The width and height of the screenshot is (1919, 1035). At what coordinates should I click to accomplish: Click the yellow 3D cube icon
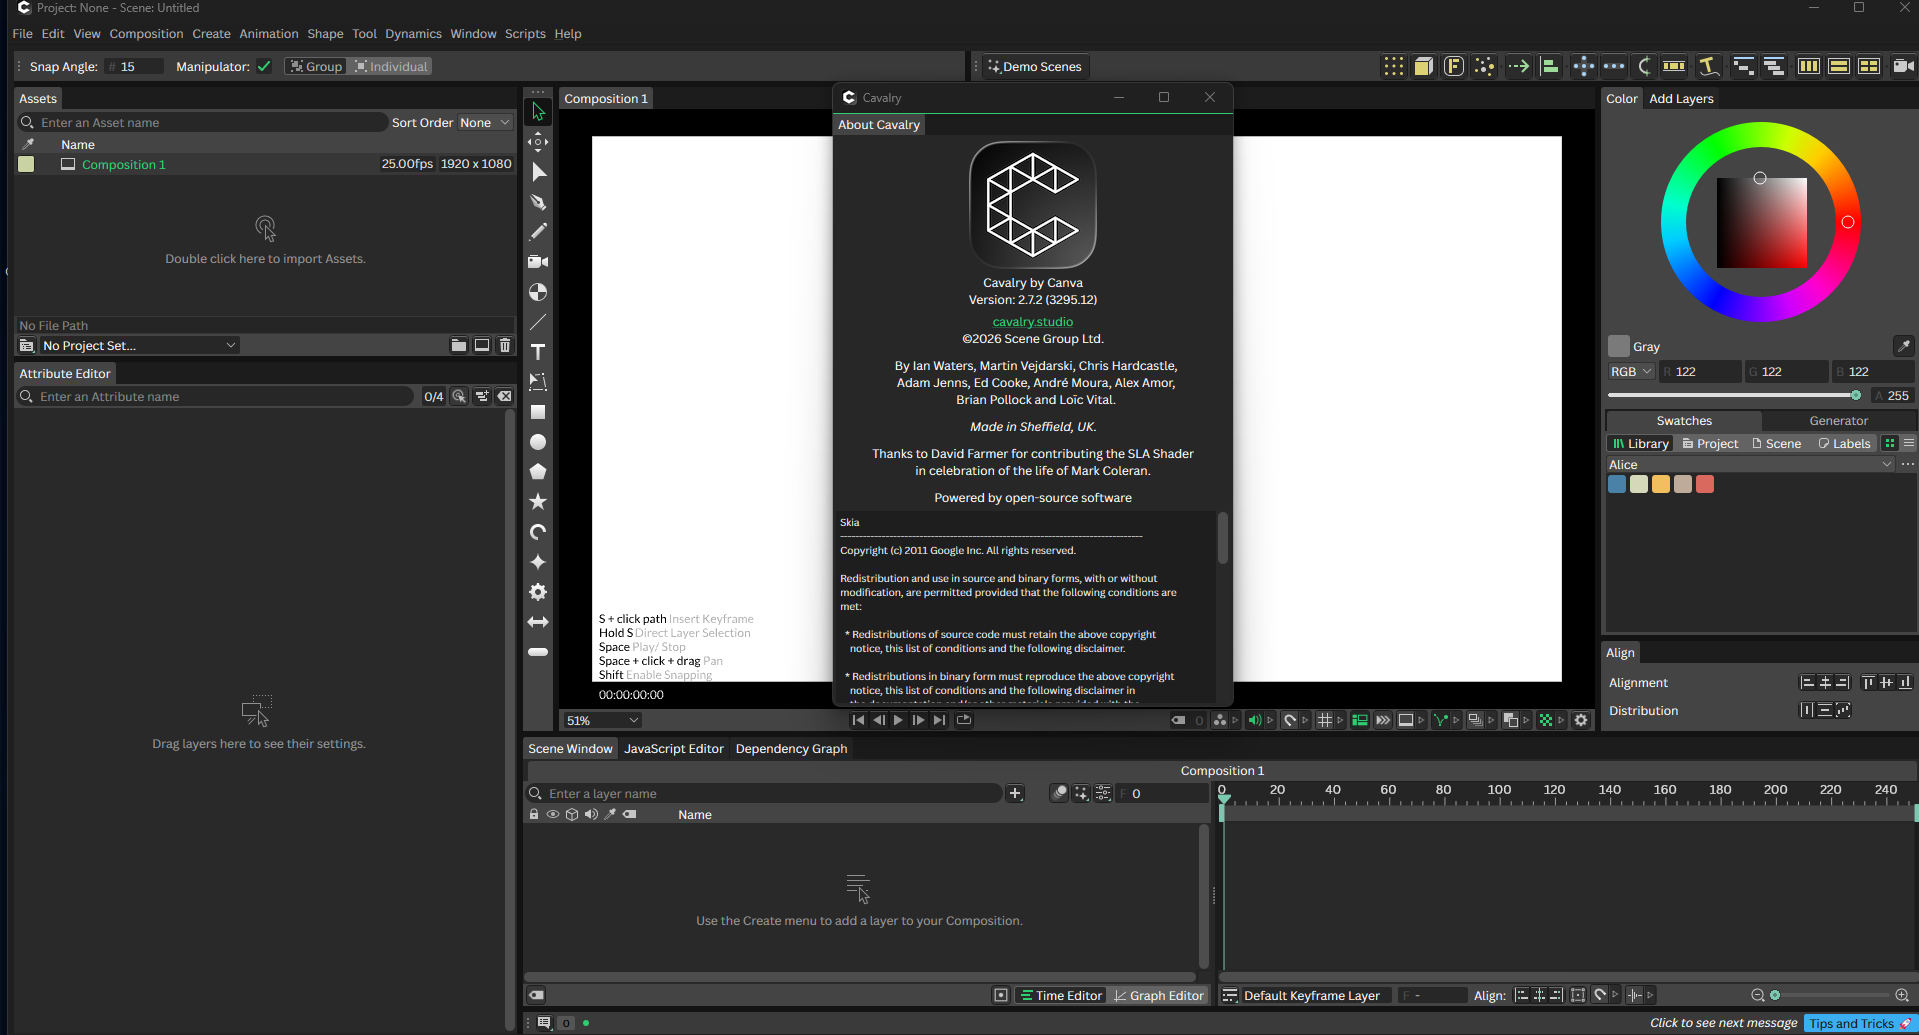1424,66
